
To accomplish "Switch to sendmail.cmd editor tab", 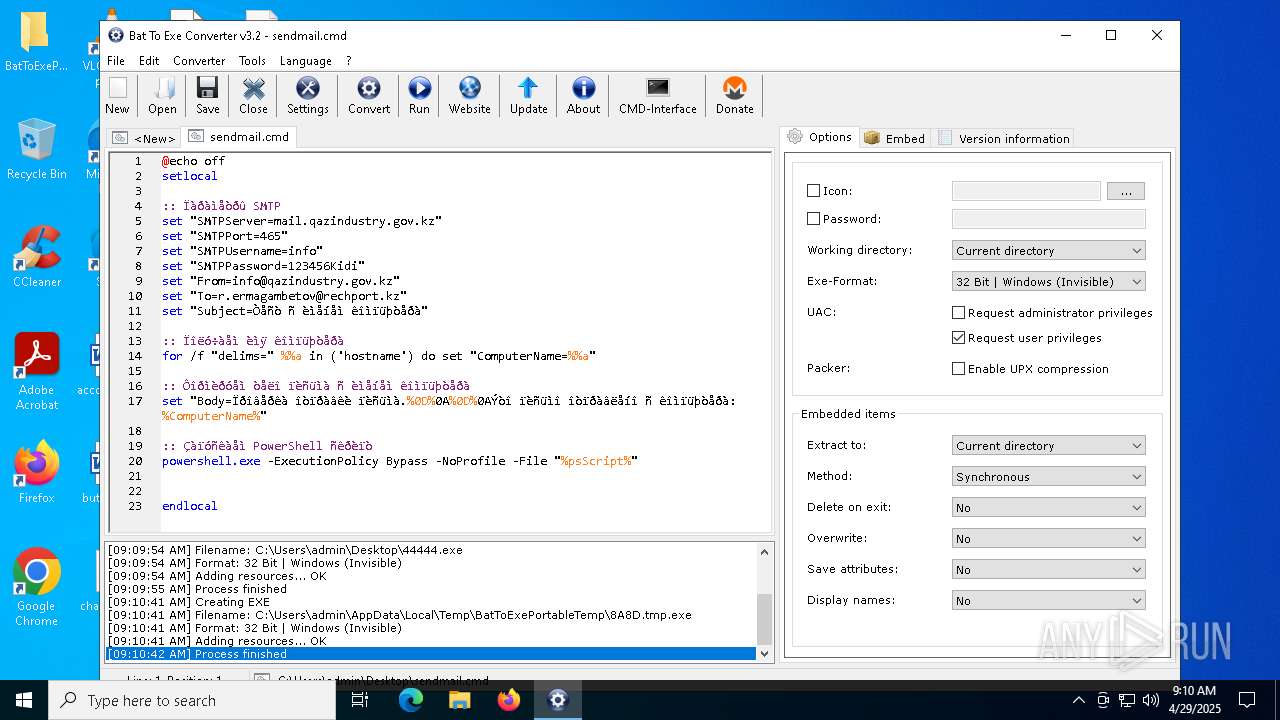I will 240,137.
